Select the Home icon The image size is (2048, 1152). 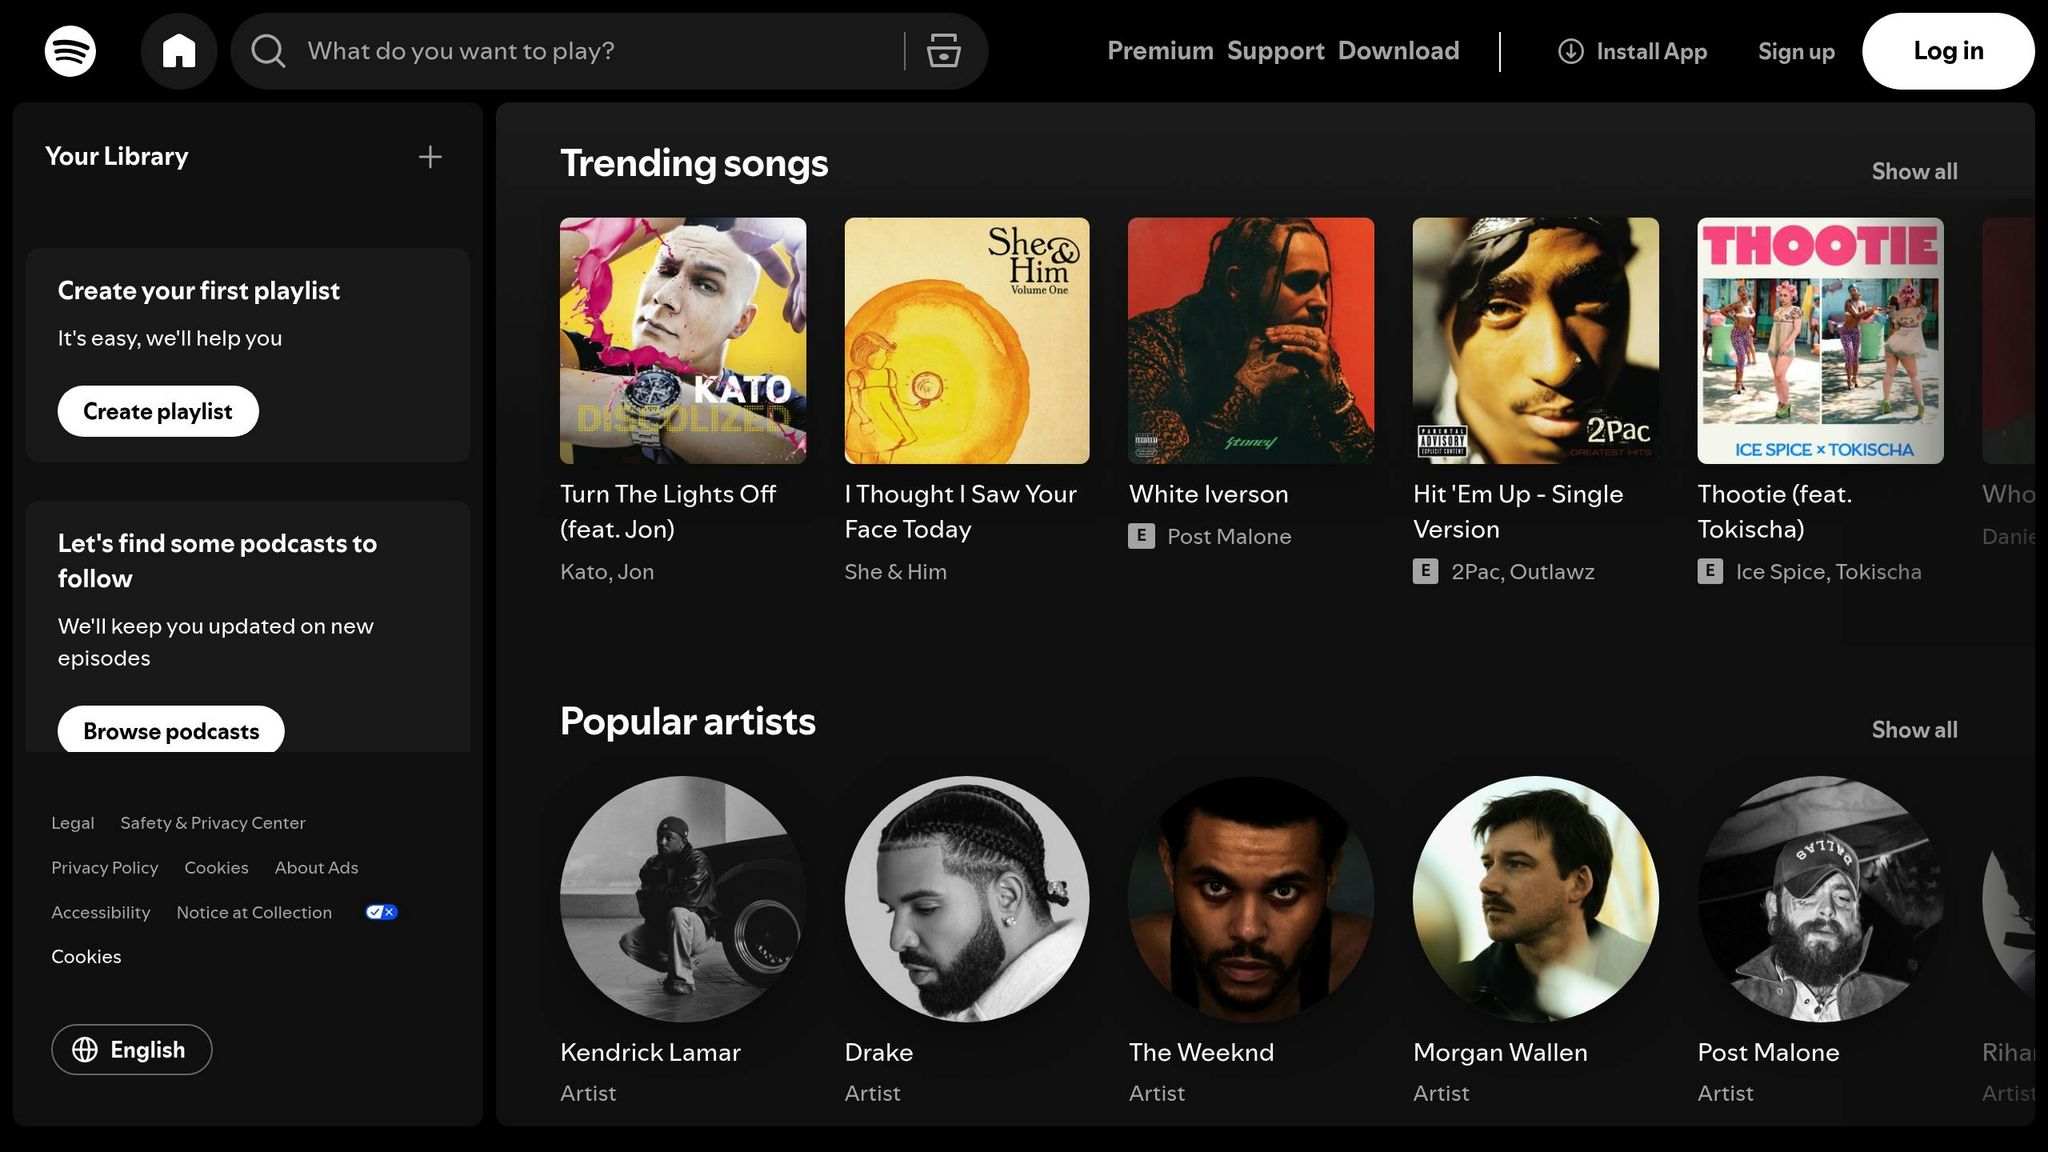[180, 51]
